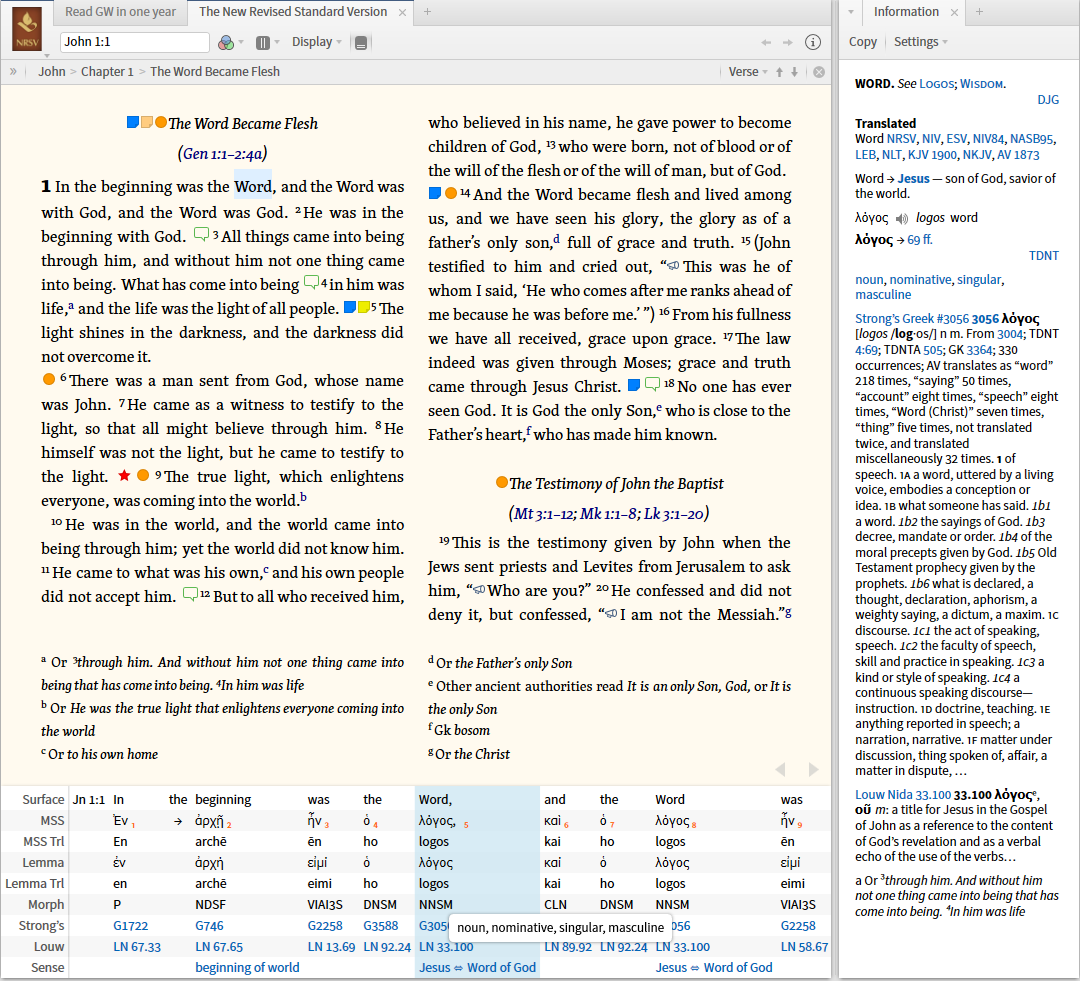Screen dimensions: 1080x981
Task: Select 'beginning of world' in Sense row
Action: tap(247, 967)
